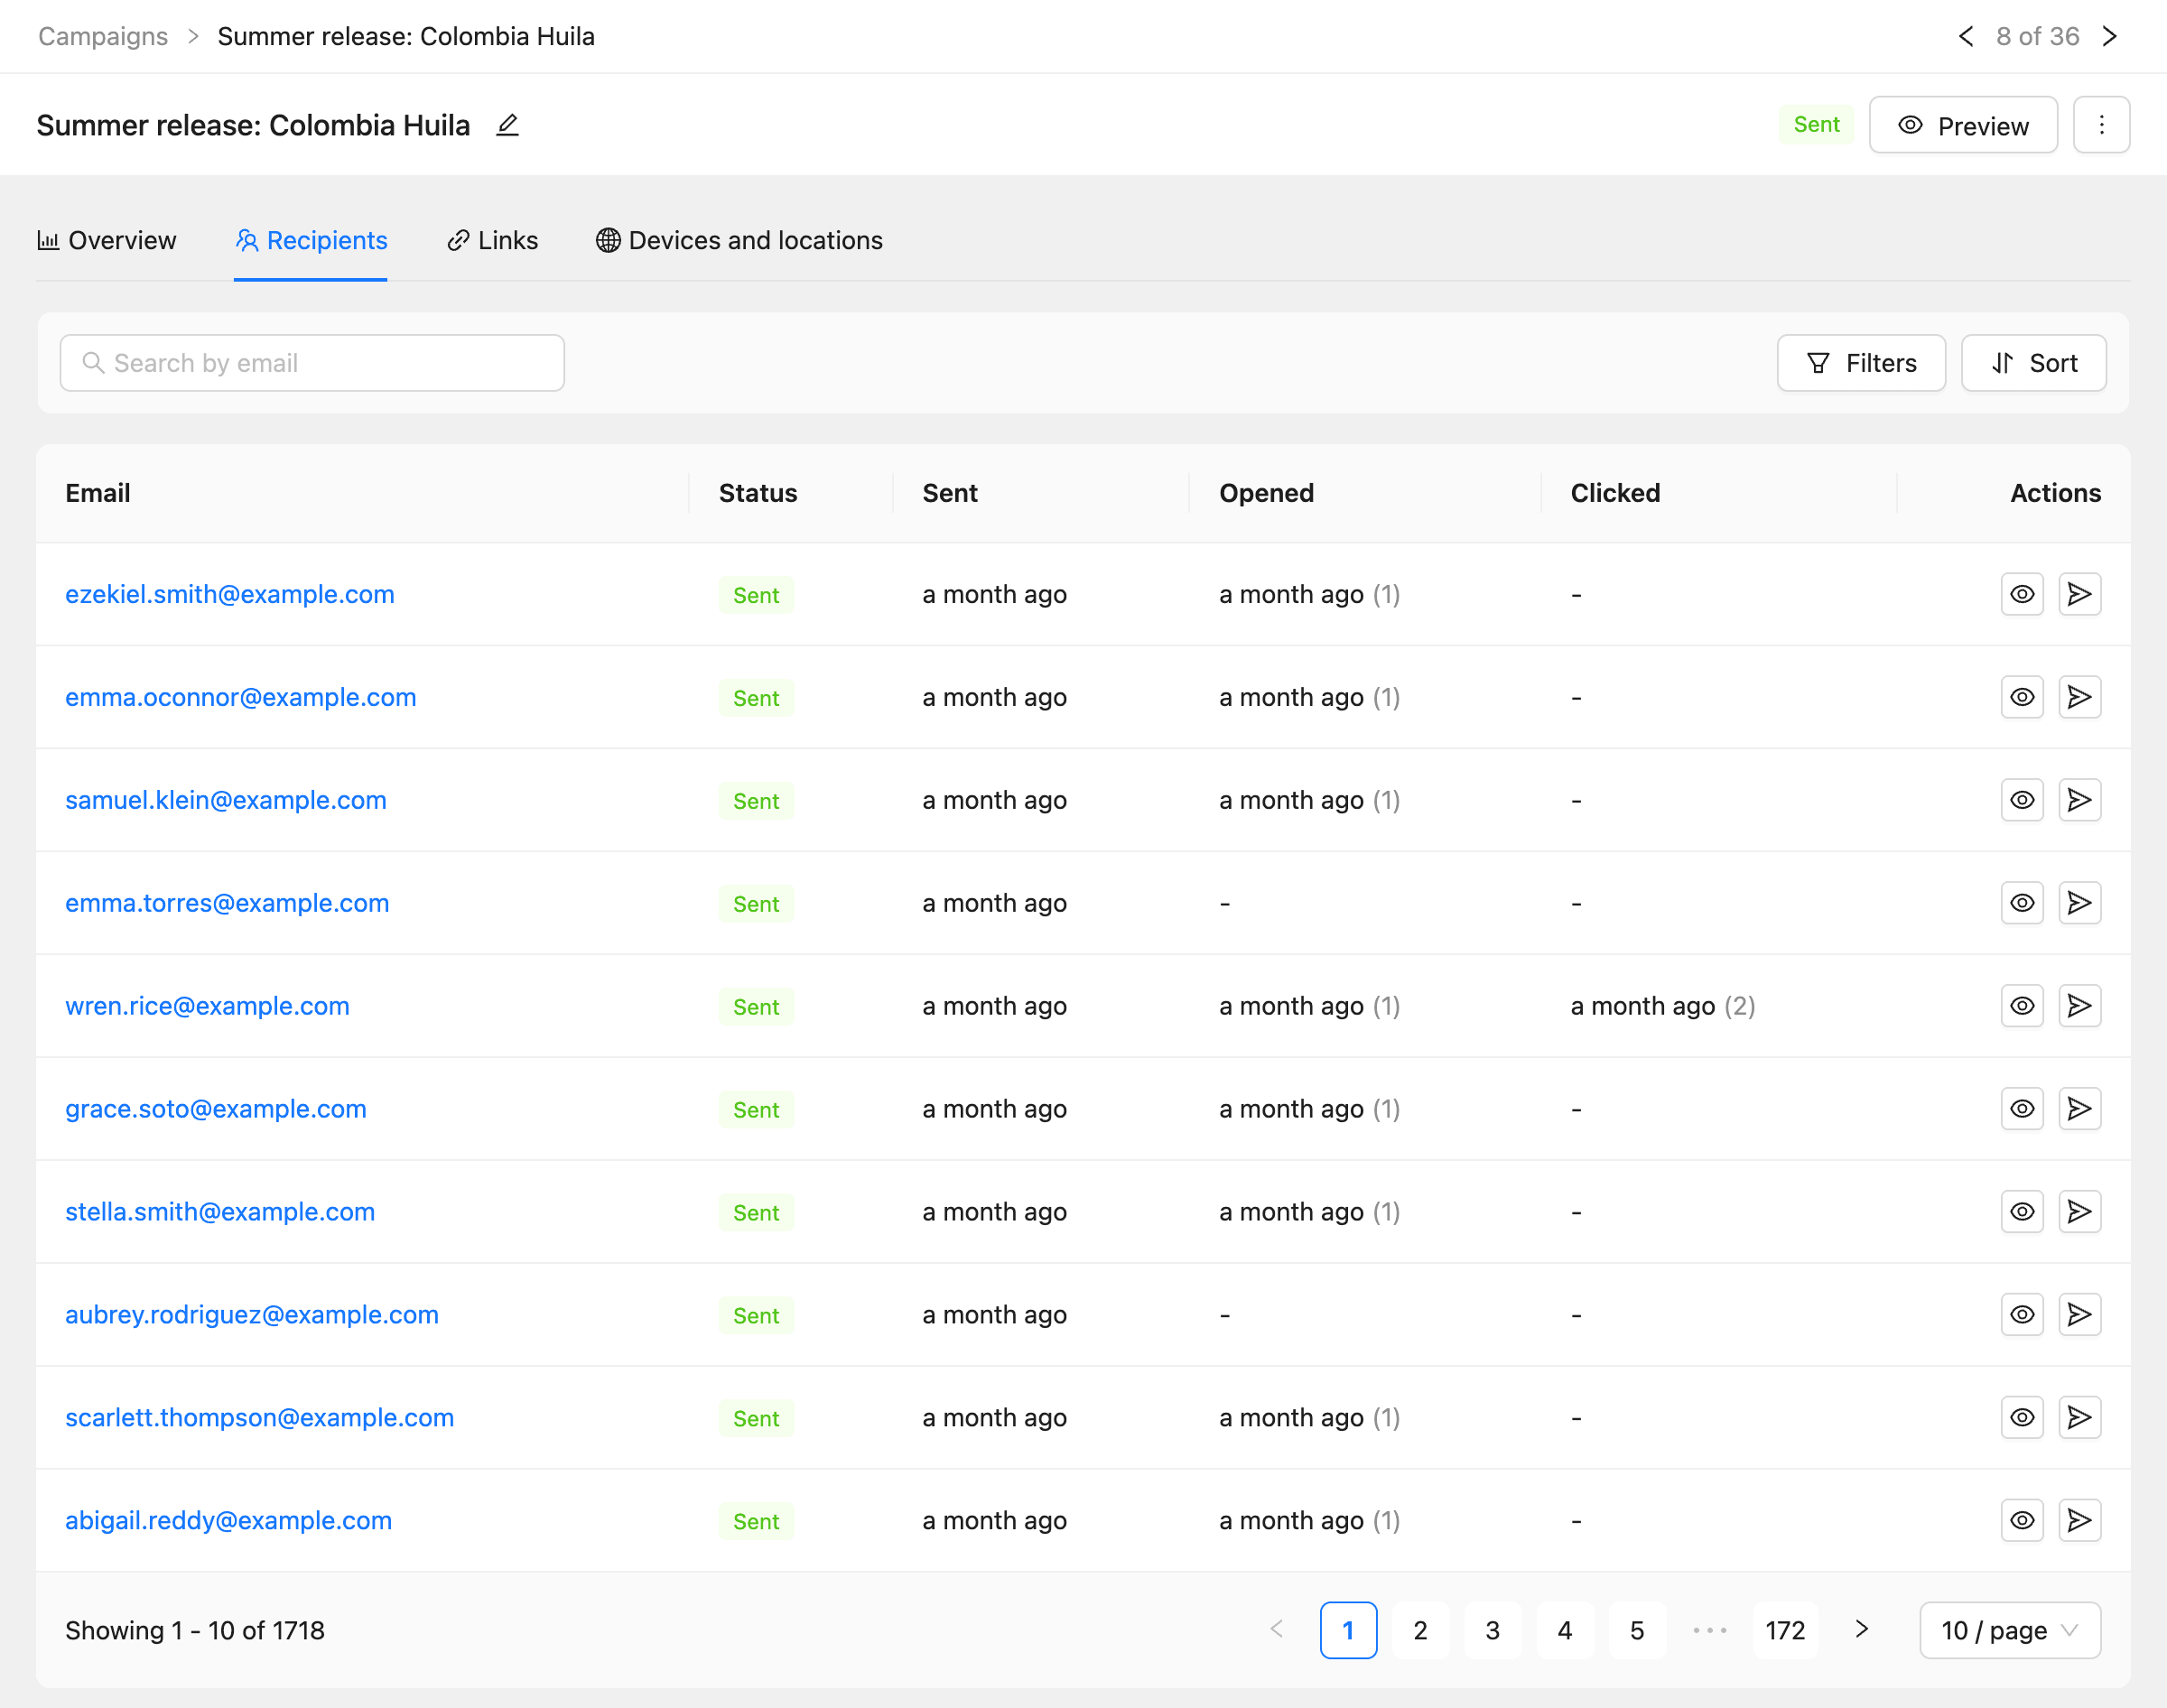The width and height of the screenshot is (2167, 1708).
Task: Open the Sort options
Action: (2033, 363)
